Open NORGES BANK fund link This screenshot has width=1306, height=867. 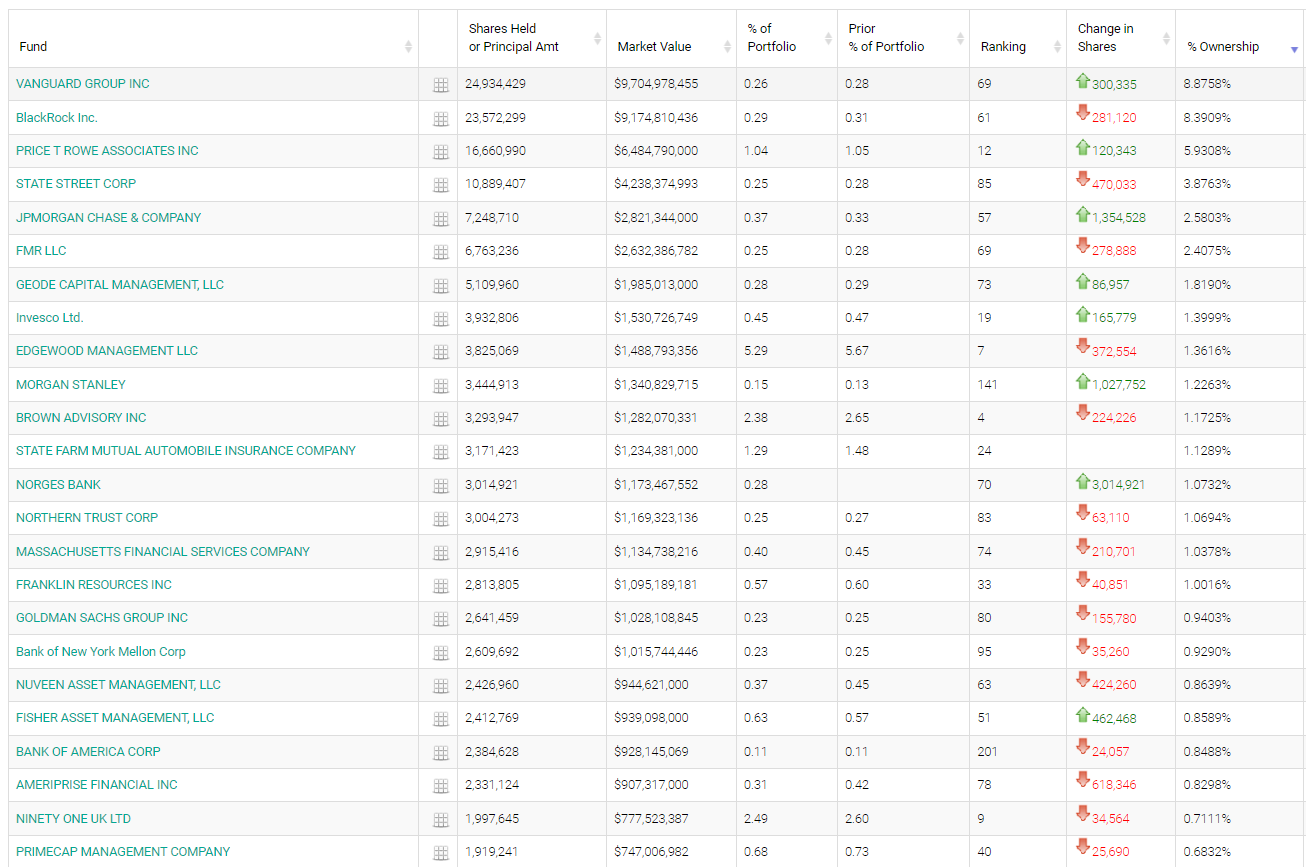(59, 485)
